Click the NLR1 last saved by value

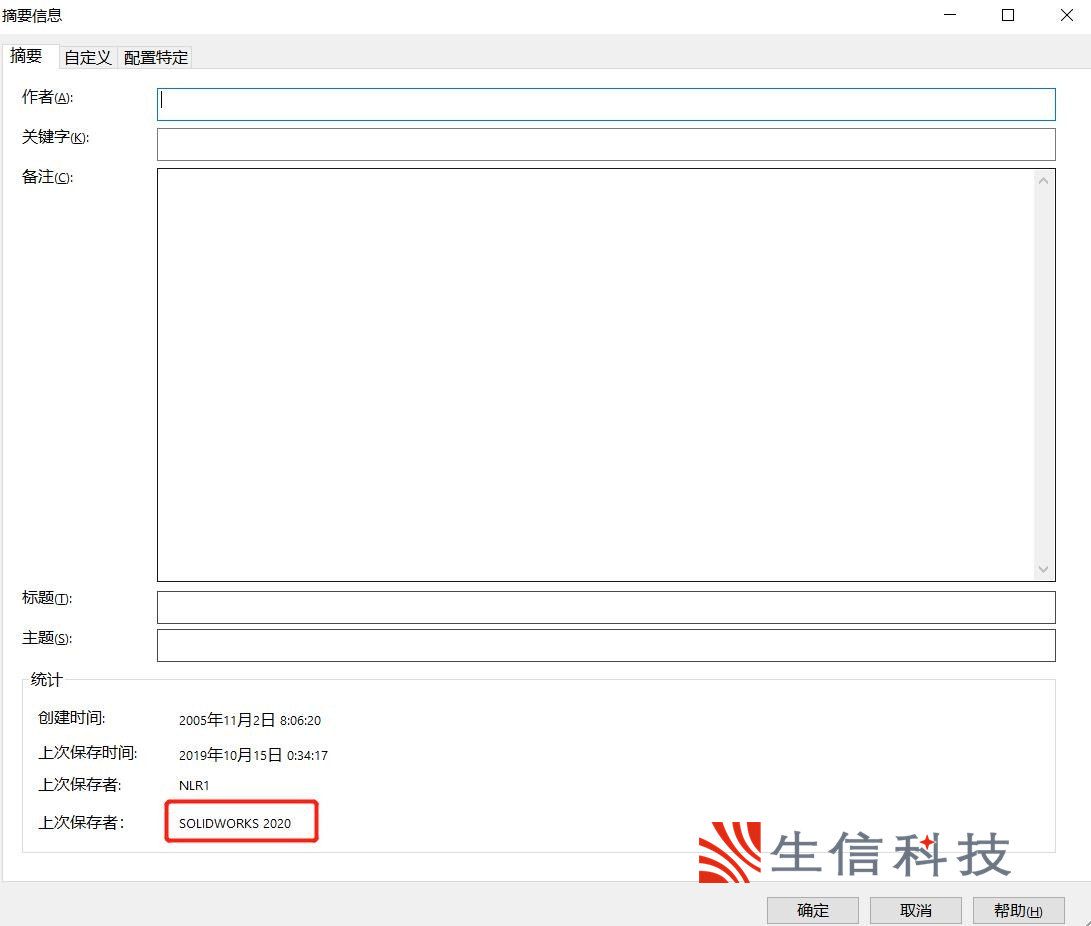(x=194, y=786)
